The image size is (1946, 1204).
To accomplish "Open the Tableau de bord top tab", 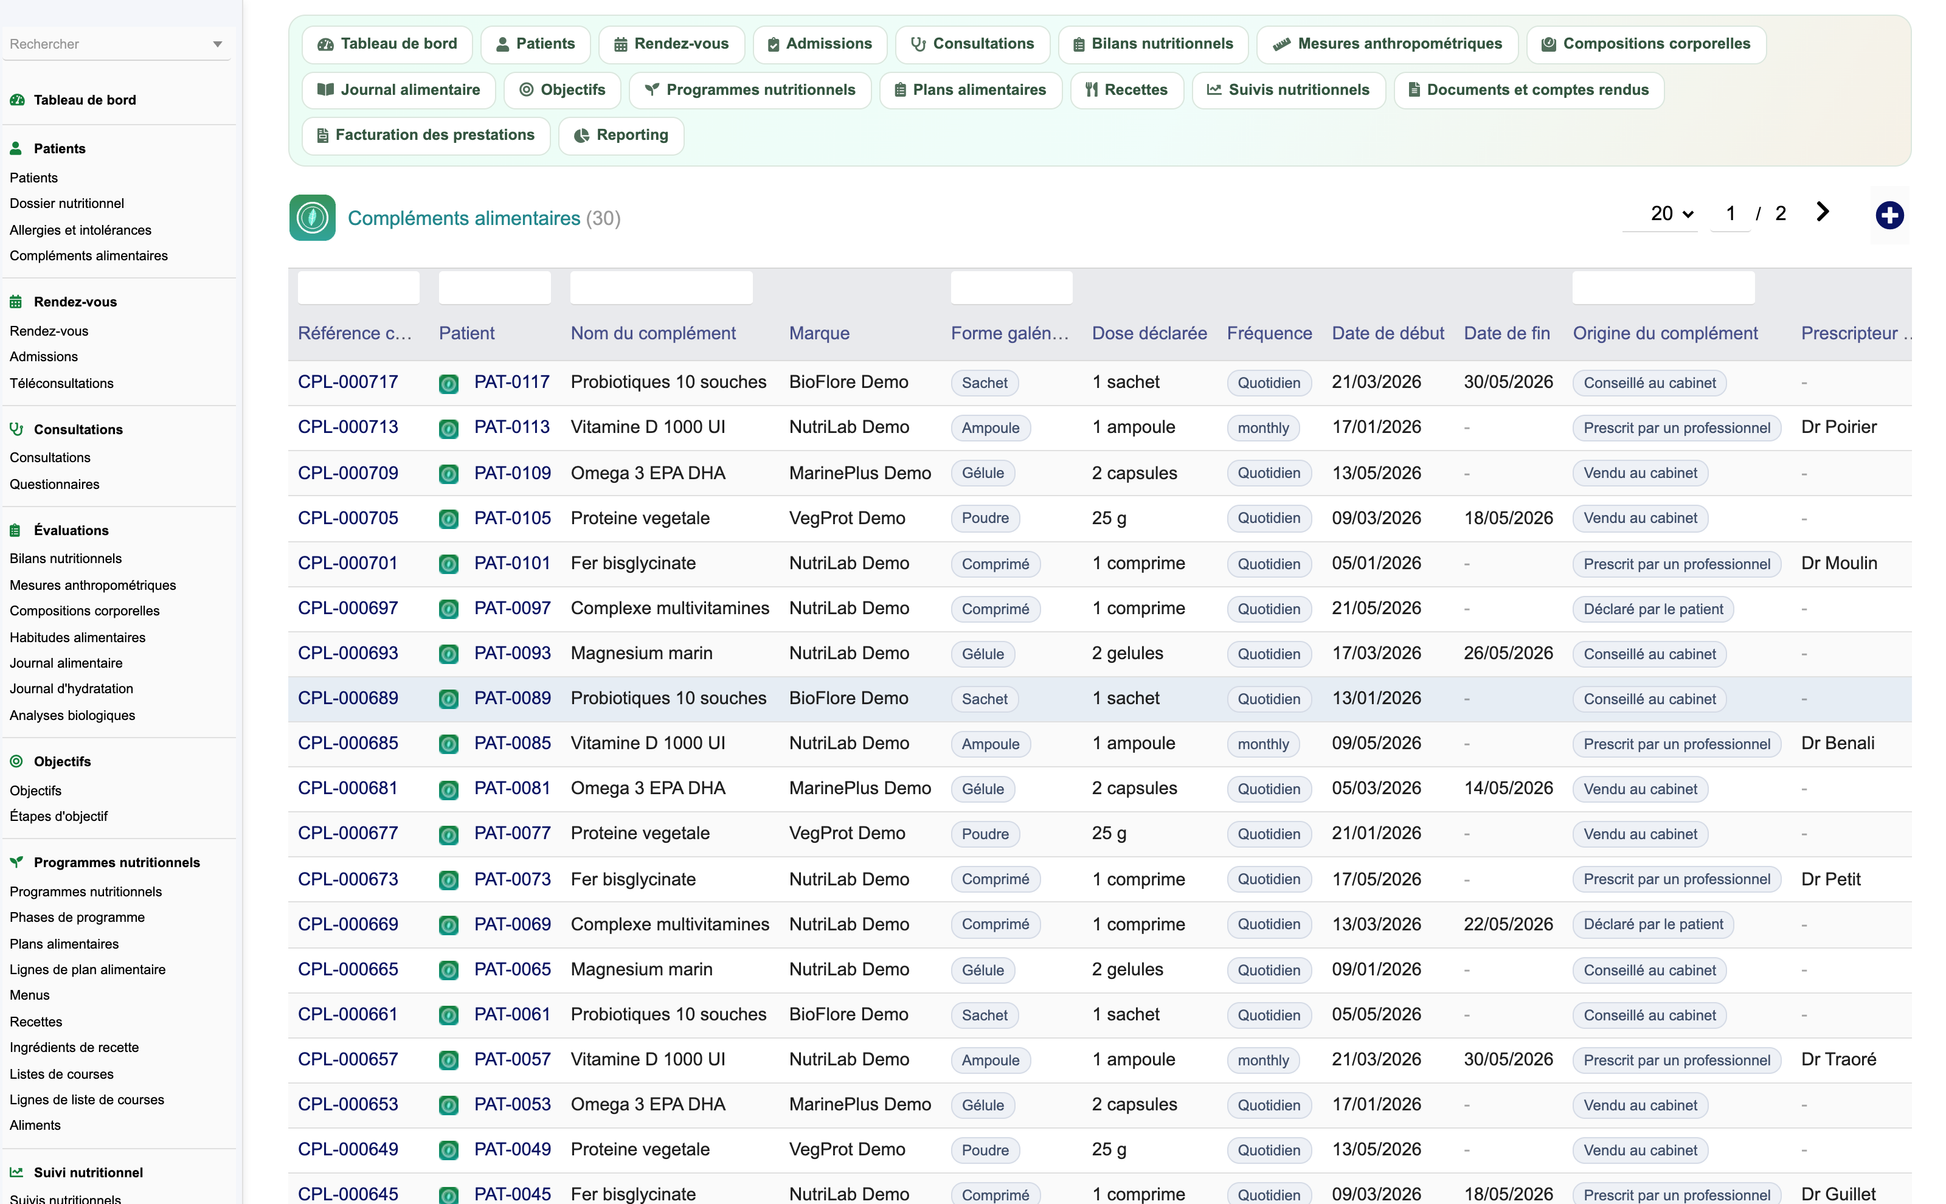I will point(387,44).
